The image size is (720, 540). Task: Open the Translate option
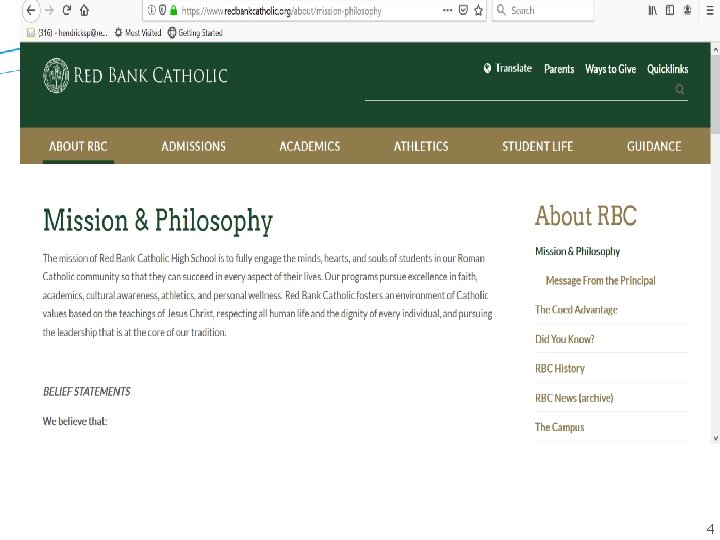point(513,68)
